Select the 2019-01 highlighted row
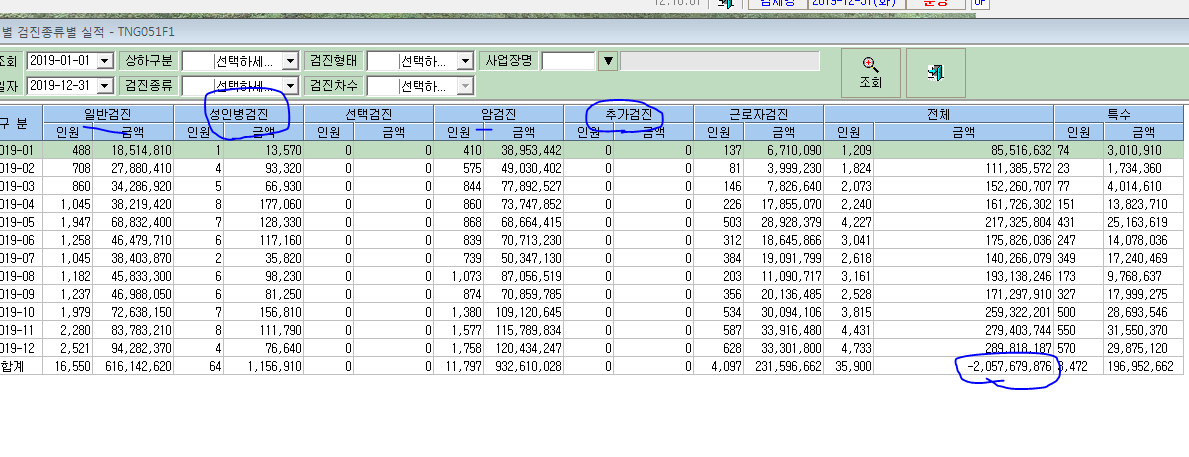 (591, 150)
